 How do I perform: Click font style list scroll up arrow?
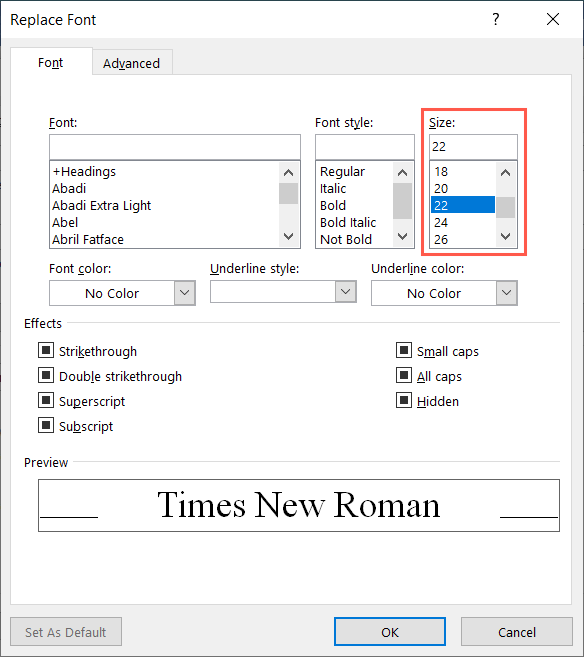pyautogui.click(x=402, y=172)
